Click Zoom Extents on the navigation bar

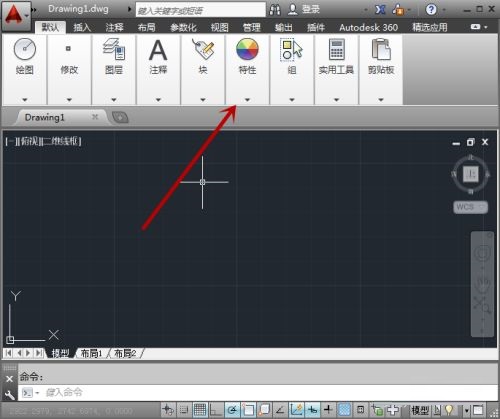482,305
